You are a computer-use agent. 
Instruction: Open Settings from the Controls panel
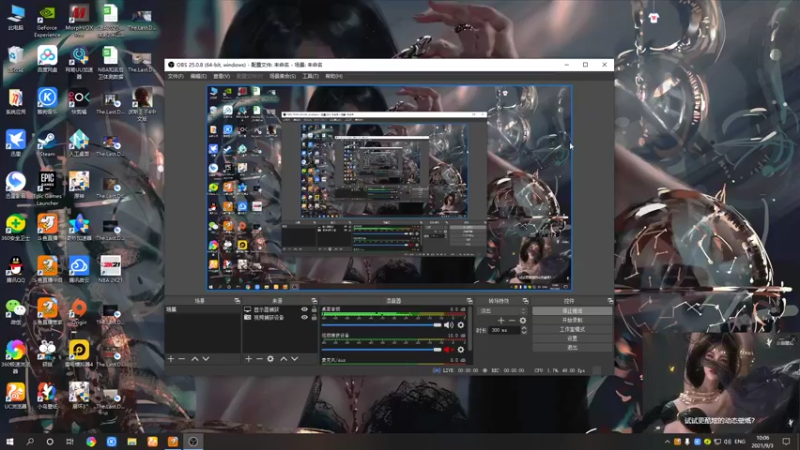click(572, 338)
